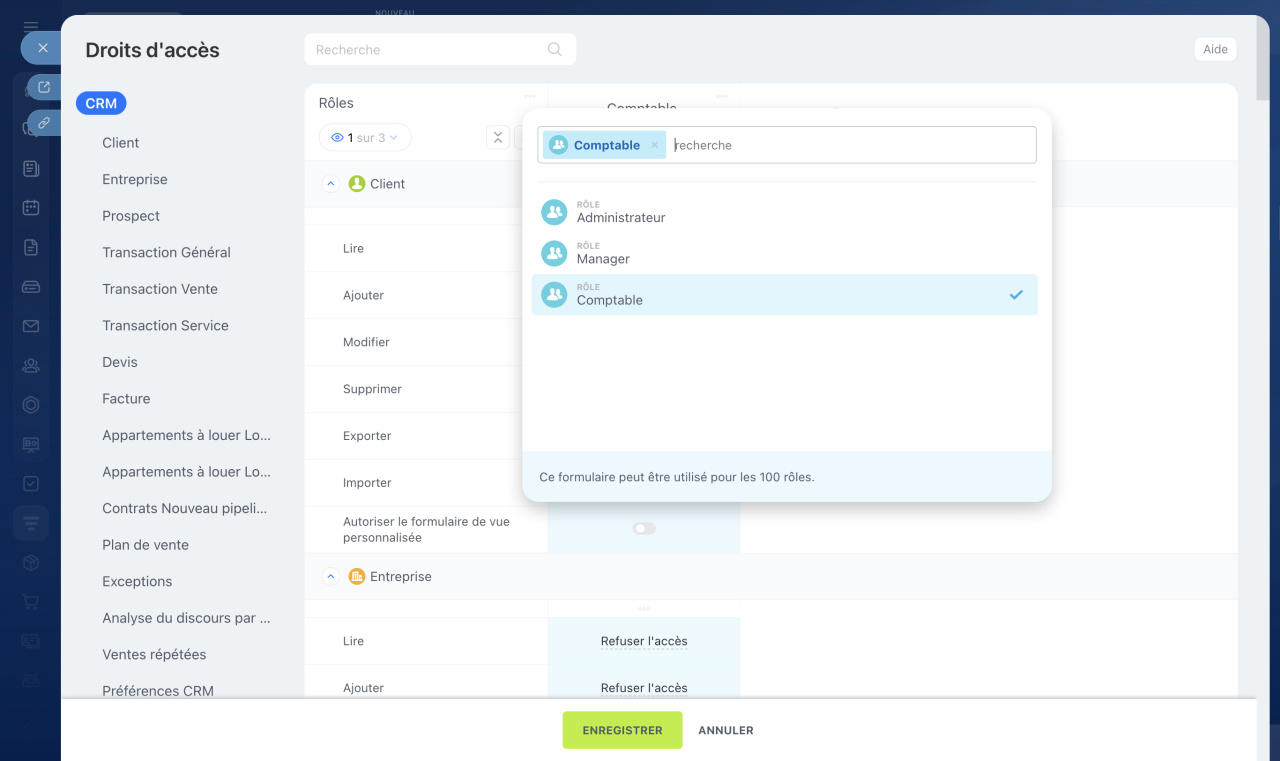Open panel in new window icon
This screenshot has width=1280, height=761.
(x=43, y=88)
